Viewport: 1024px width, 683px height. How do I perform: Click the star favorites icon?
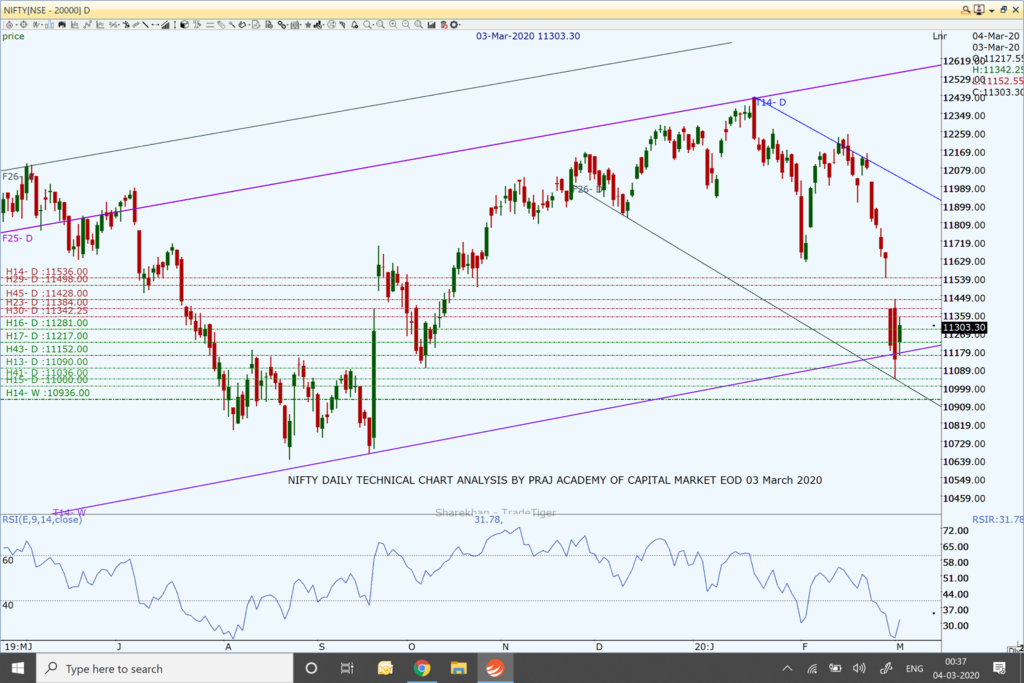(x=308, y=25)
